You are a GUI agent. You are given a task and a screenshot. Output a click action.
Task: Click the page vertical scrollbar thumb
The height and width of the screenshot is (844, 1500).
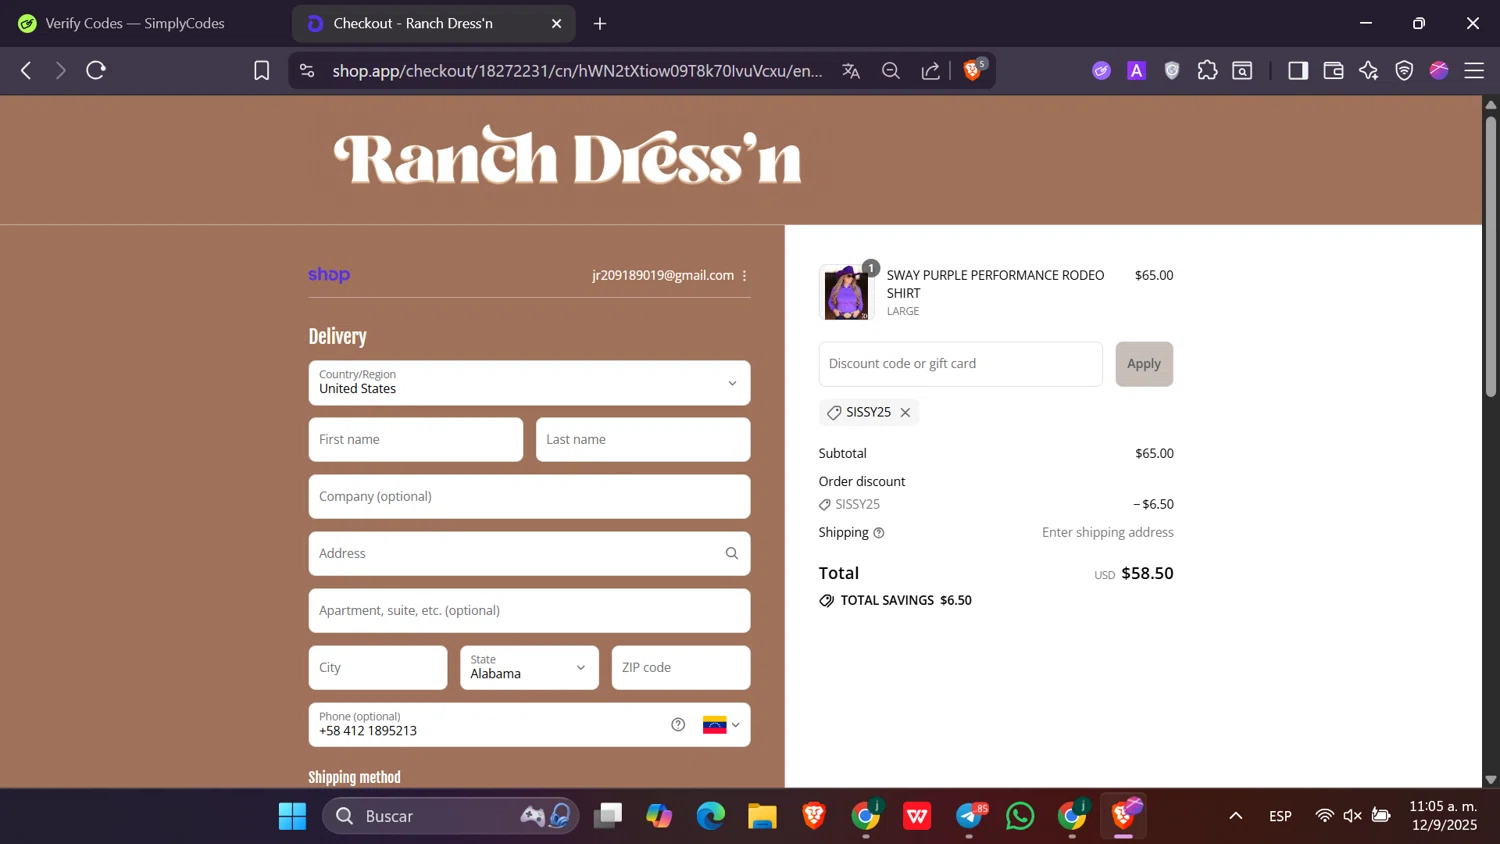pos(1490,256)
